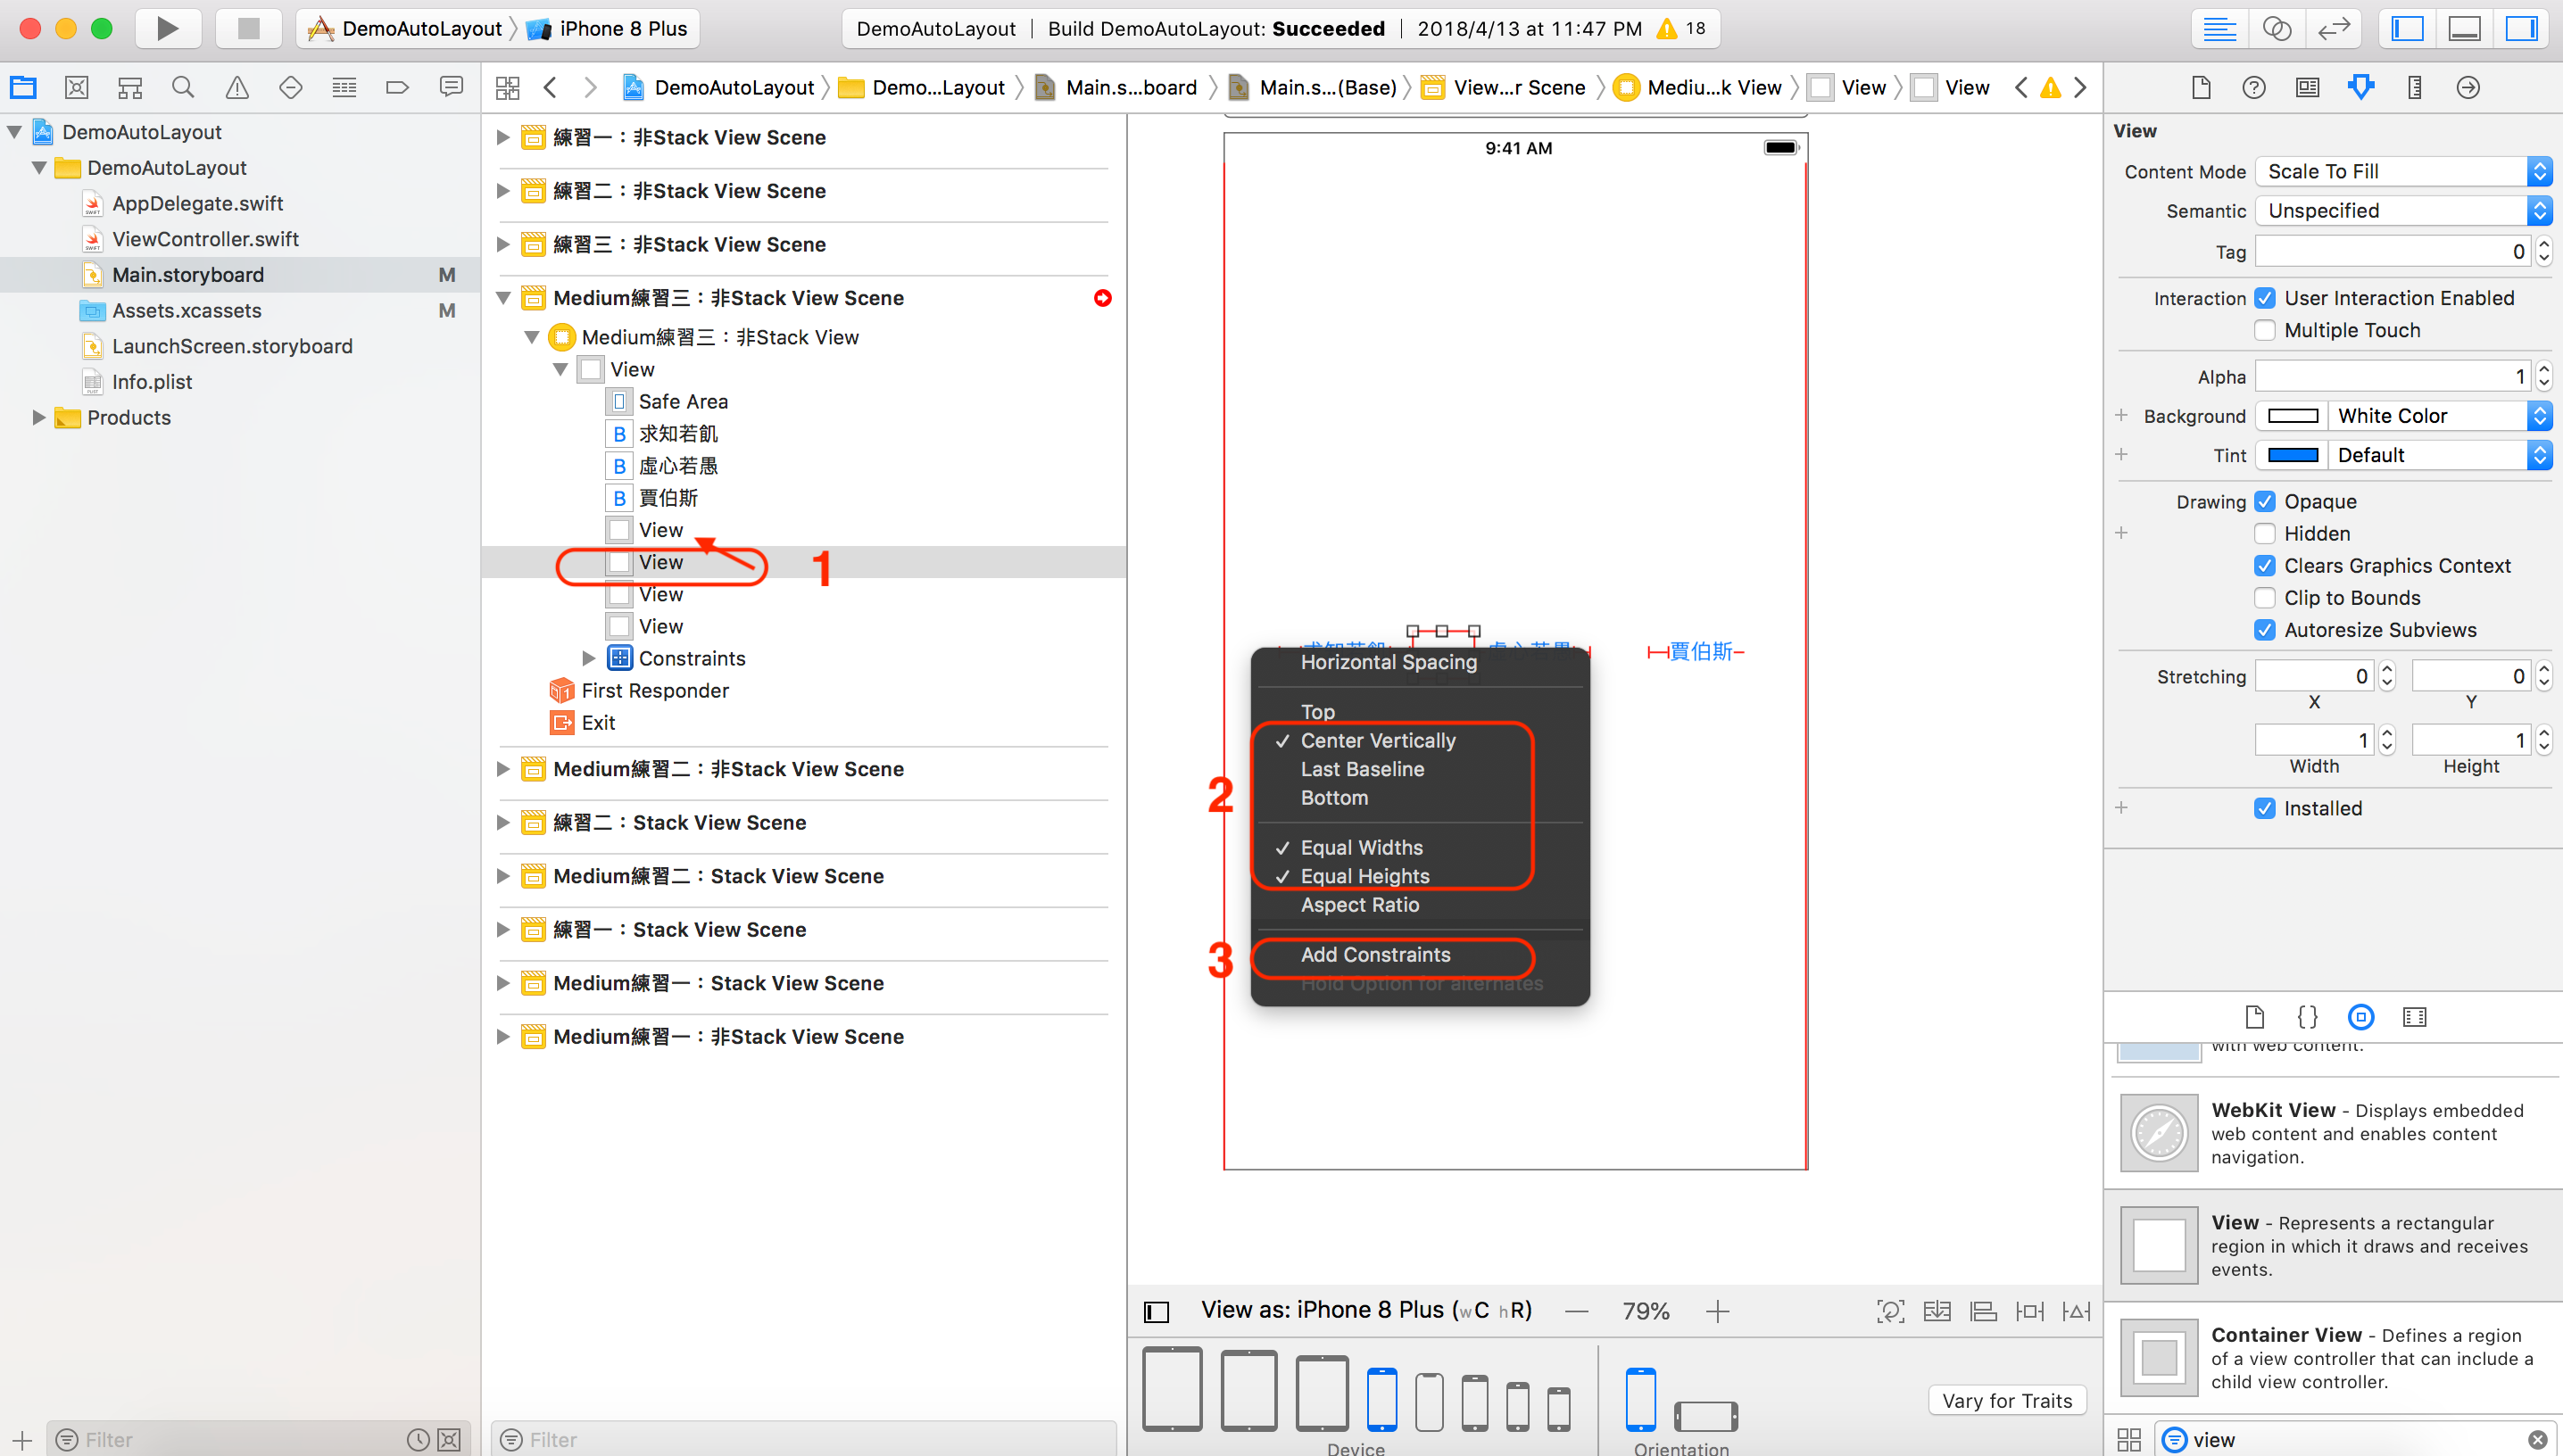Select Equal Widths in the constraints menu
The image size is (2563, 1456).
click(1361, 847)
